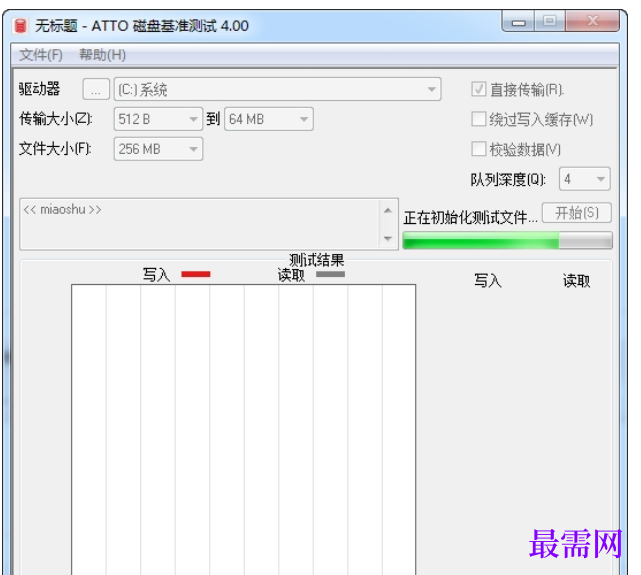641x575 pixels.
Task: Open the 256 MB file size dropdown
Action: tap(158, 149)
